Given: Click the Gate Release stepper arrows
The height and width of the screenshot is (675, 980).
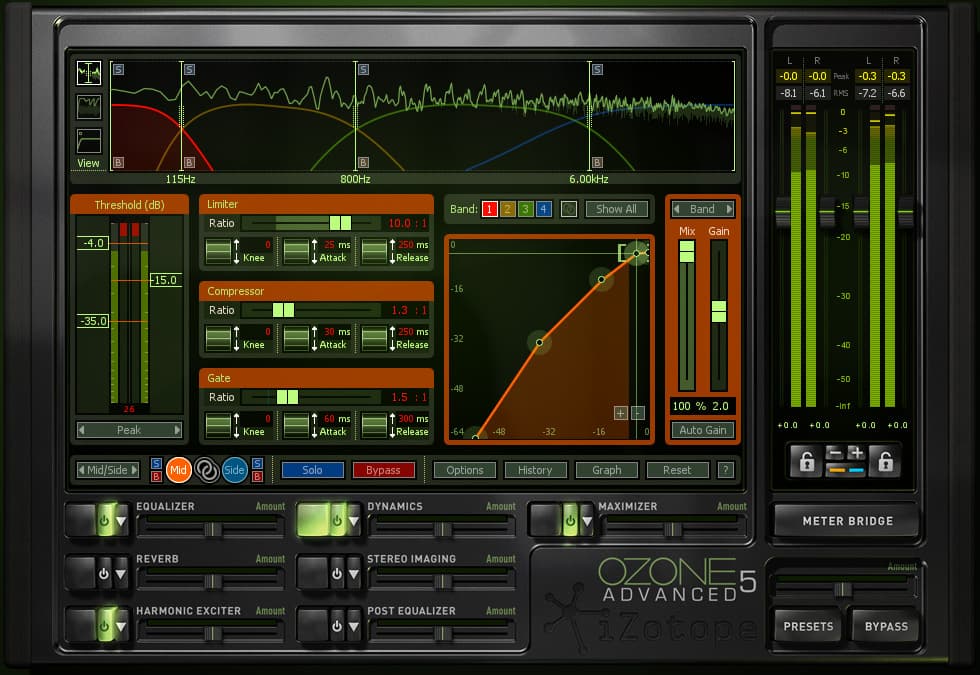Looking at the screenshot, I should [x=392, y=425].
